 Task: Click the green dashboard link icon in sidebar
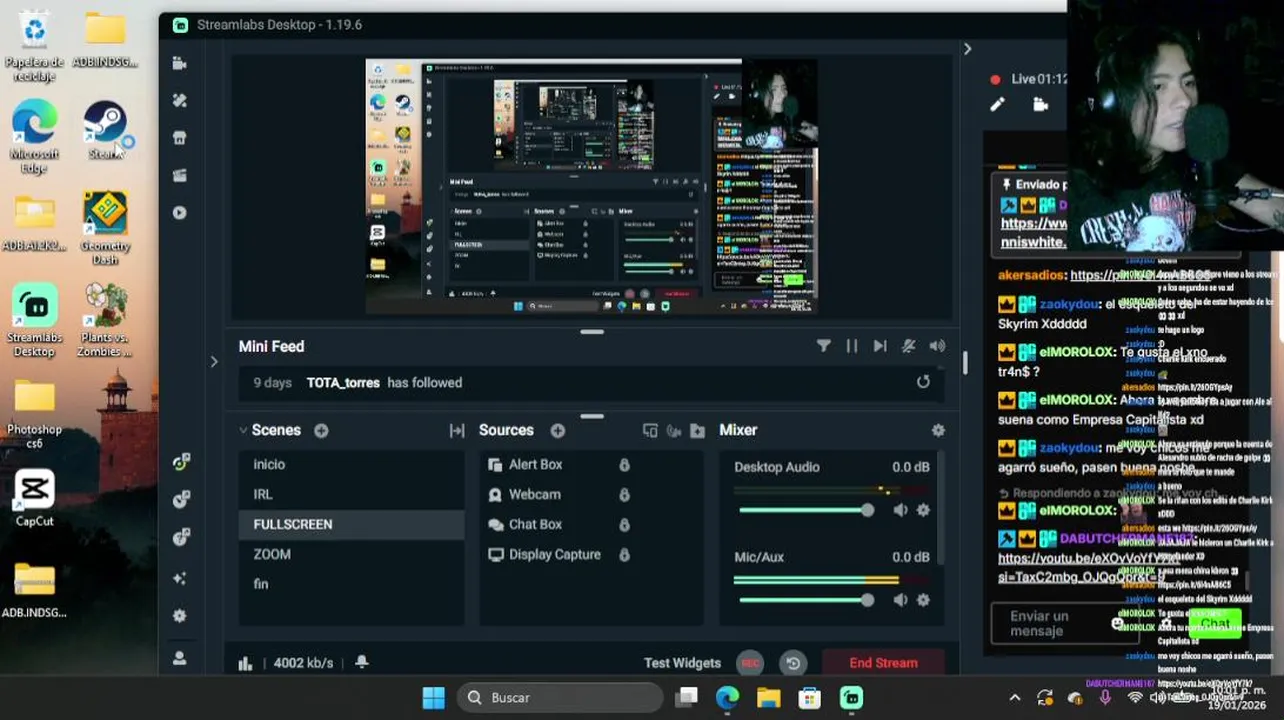tap(180, 462)
